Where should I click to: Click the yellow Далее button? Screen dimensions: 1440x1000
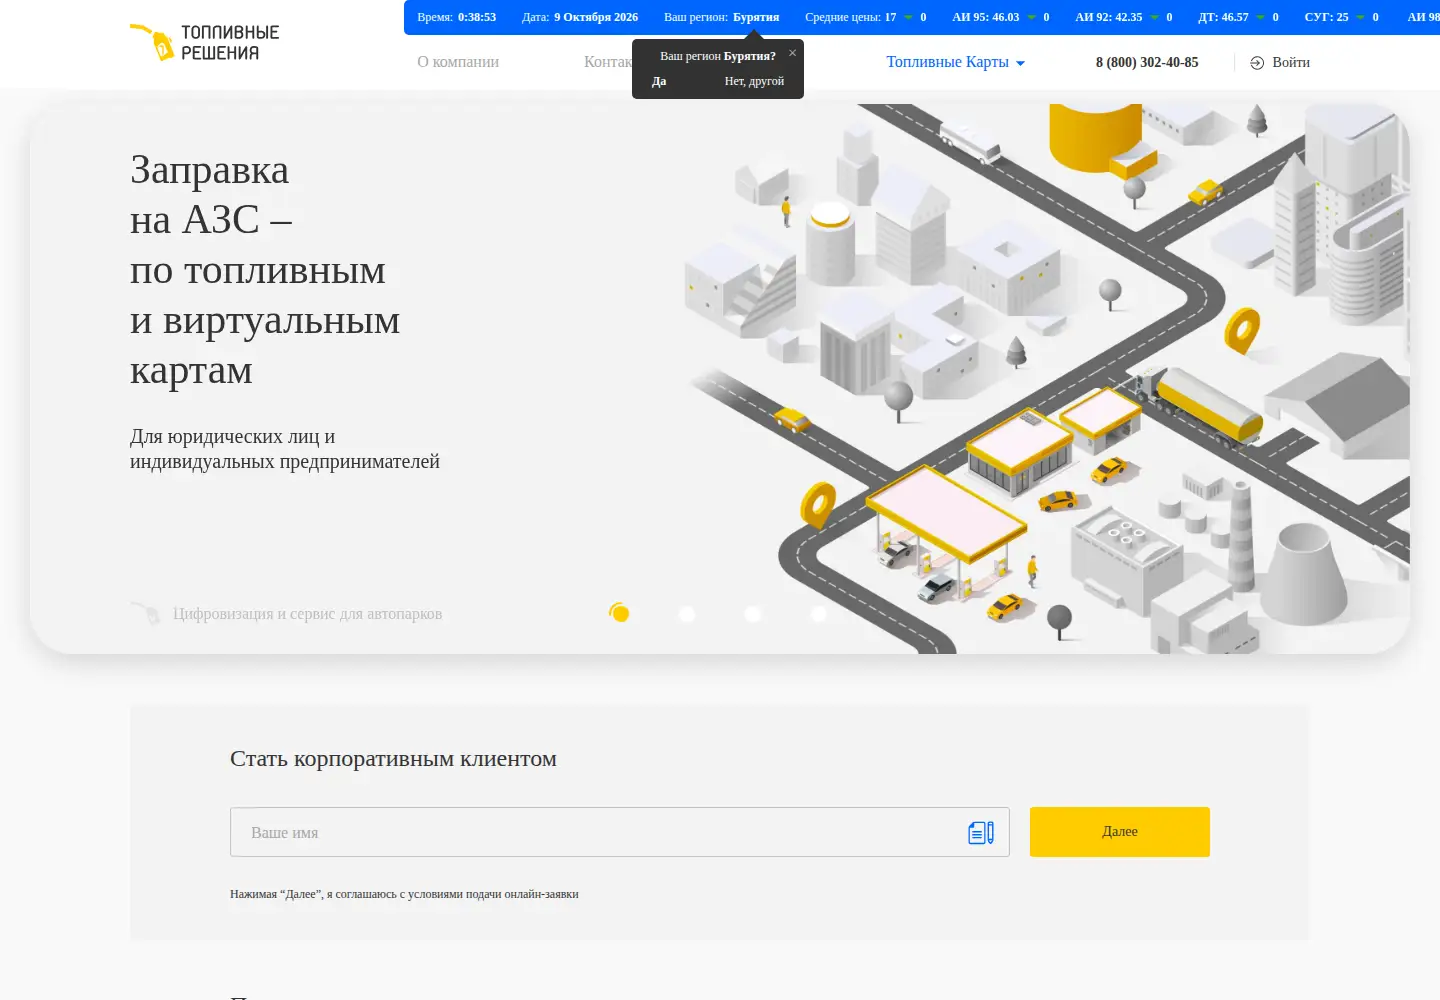tap(1120, 832)
